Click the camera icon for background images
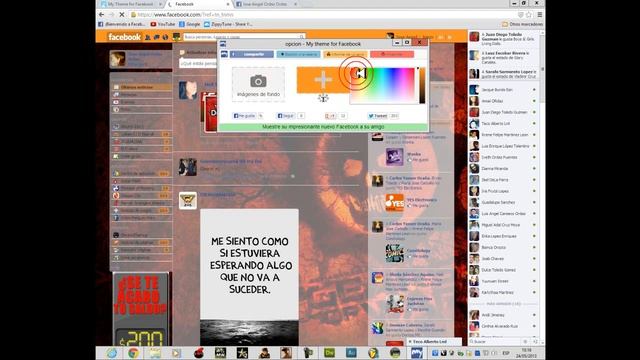The image size is (640, 360). click(x=258, y=81)
